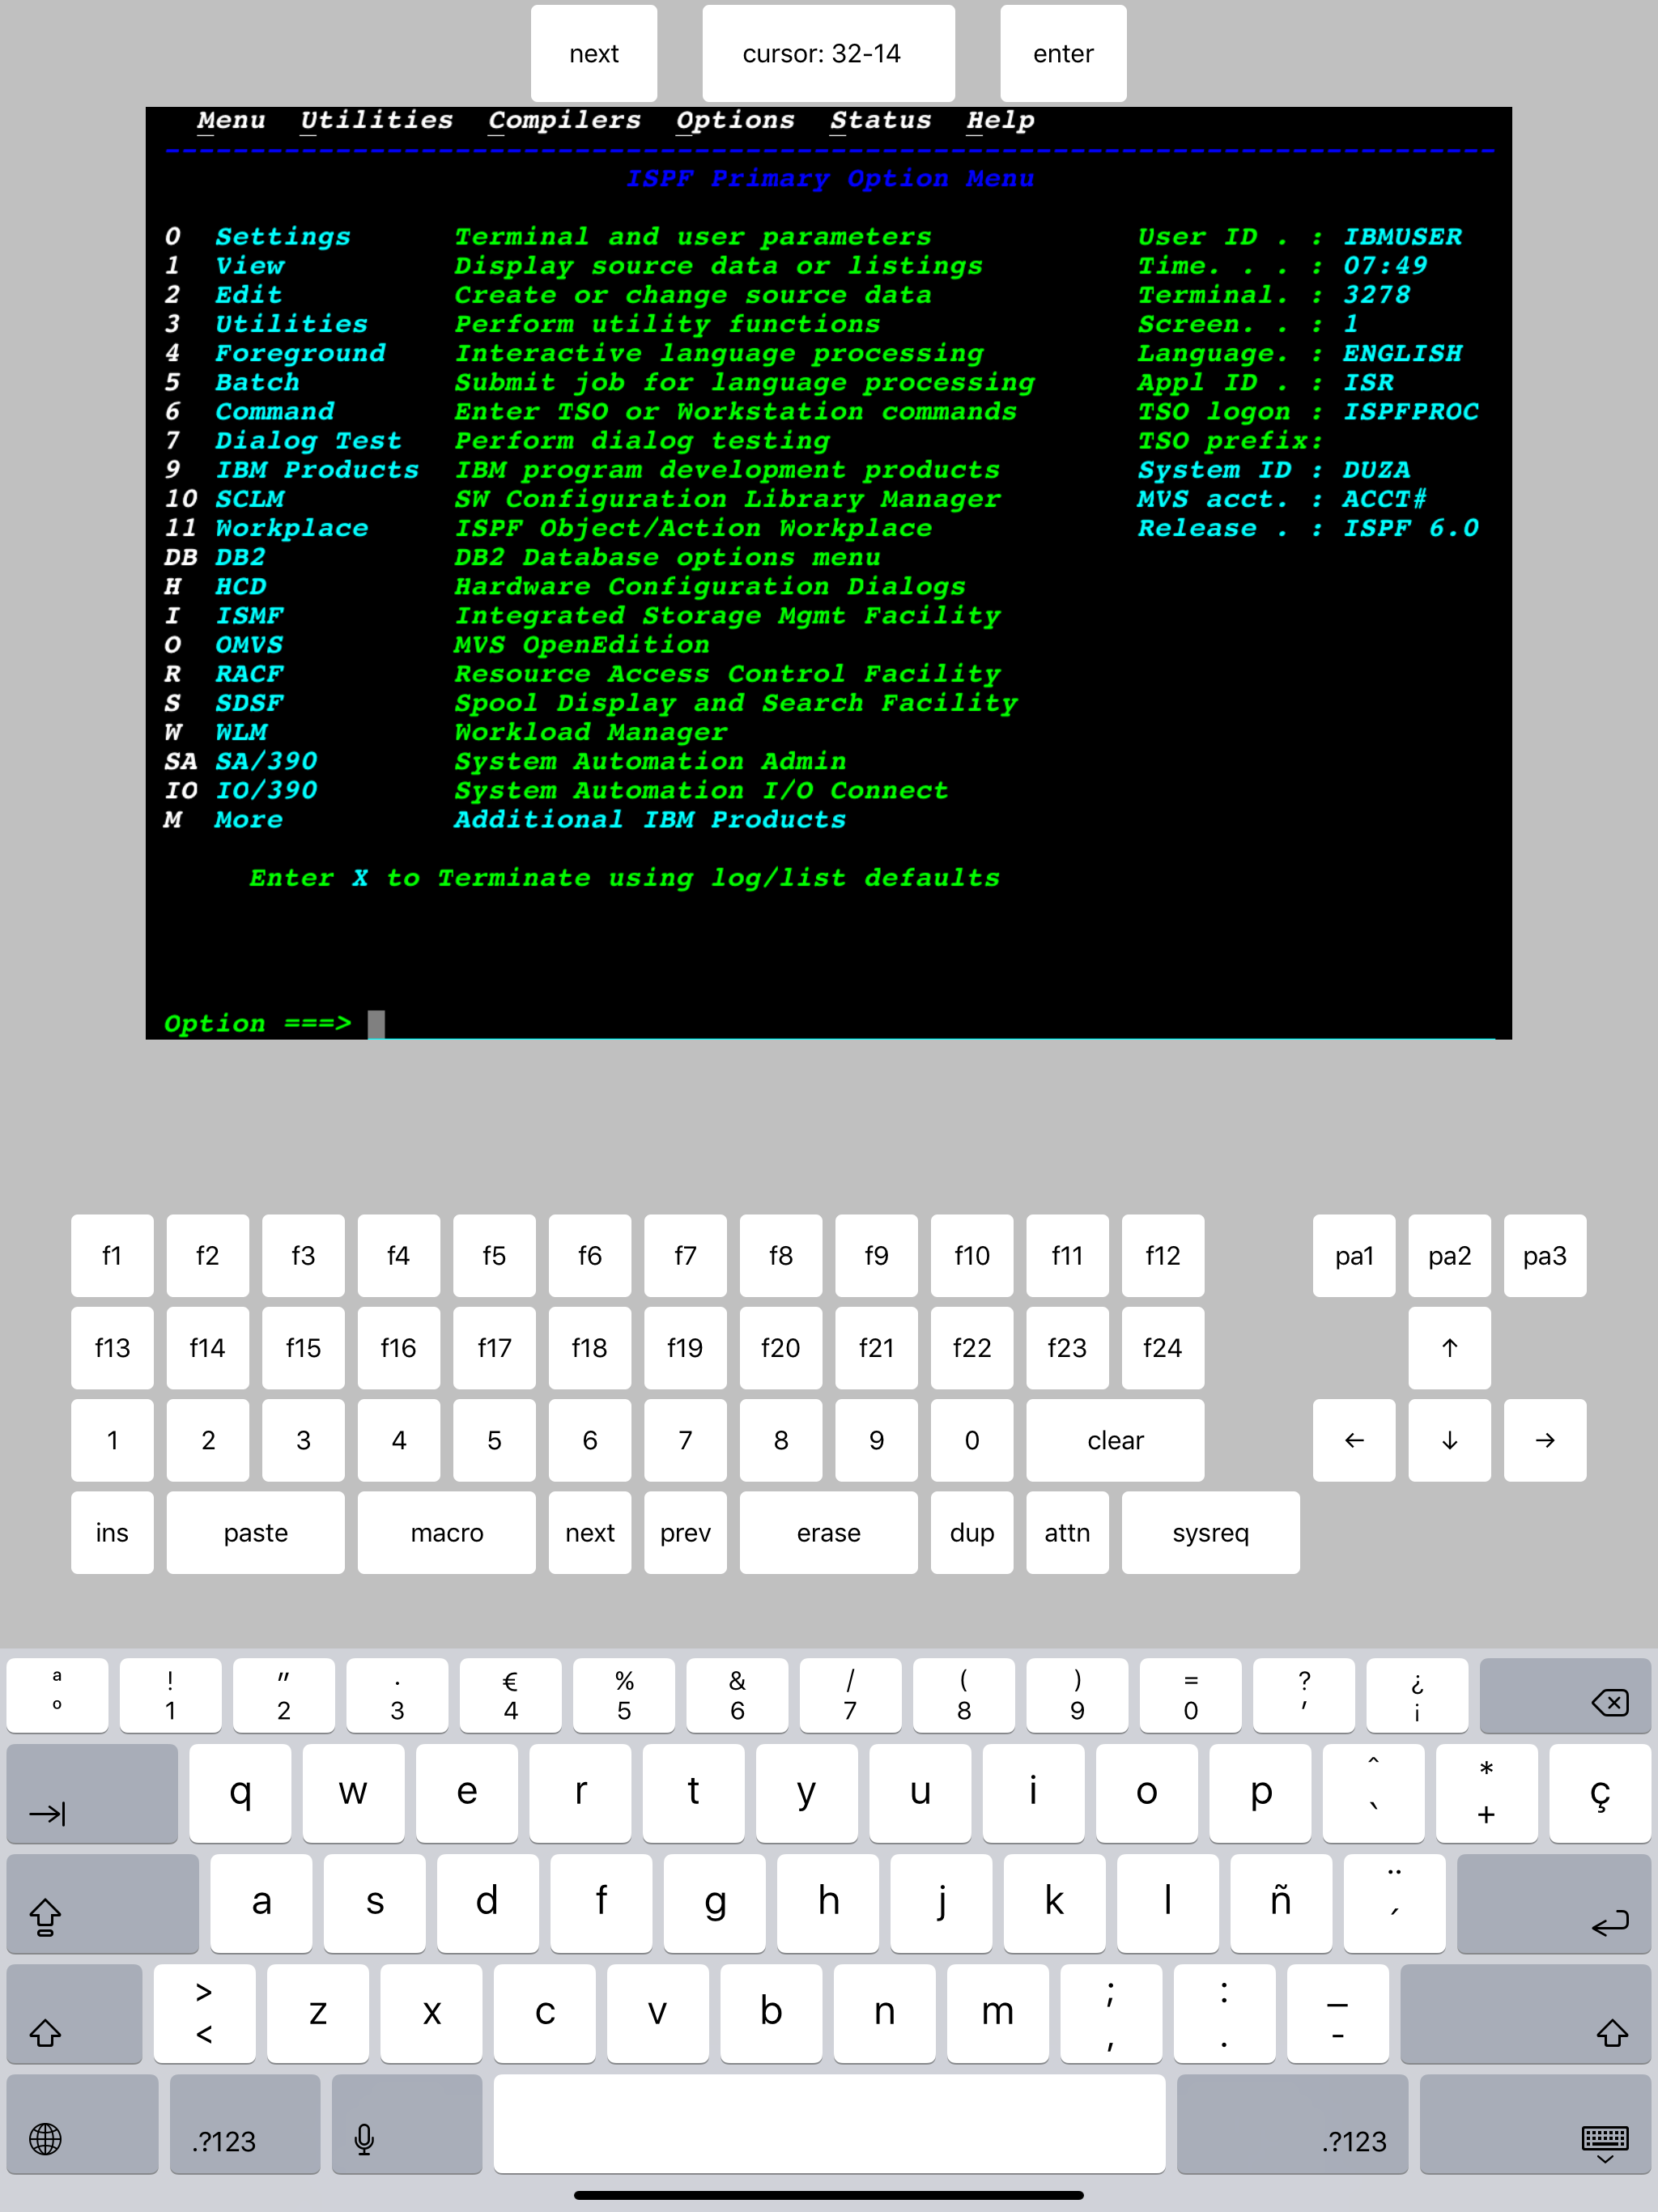This screenshot has width=1658, height=2212.
Task: Tap the sysreq key
Action: 1210,1532
